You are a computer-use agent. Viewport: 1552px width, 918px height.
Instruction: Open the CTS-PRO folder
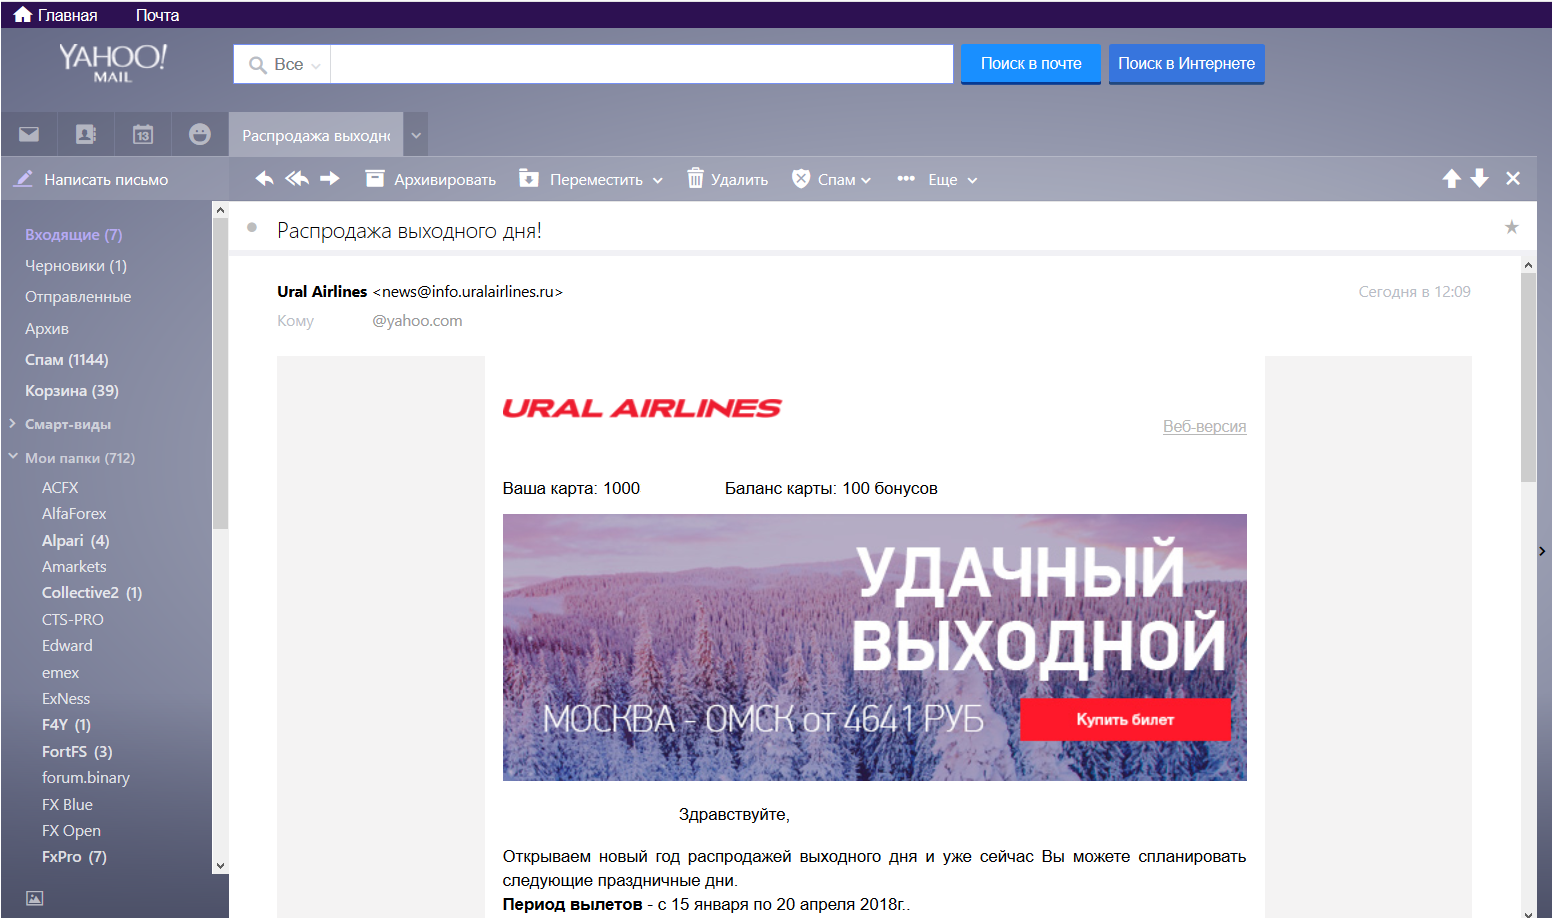(73, 620)
